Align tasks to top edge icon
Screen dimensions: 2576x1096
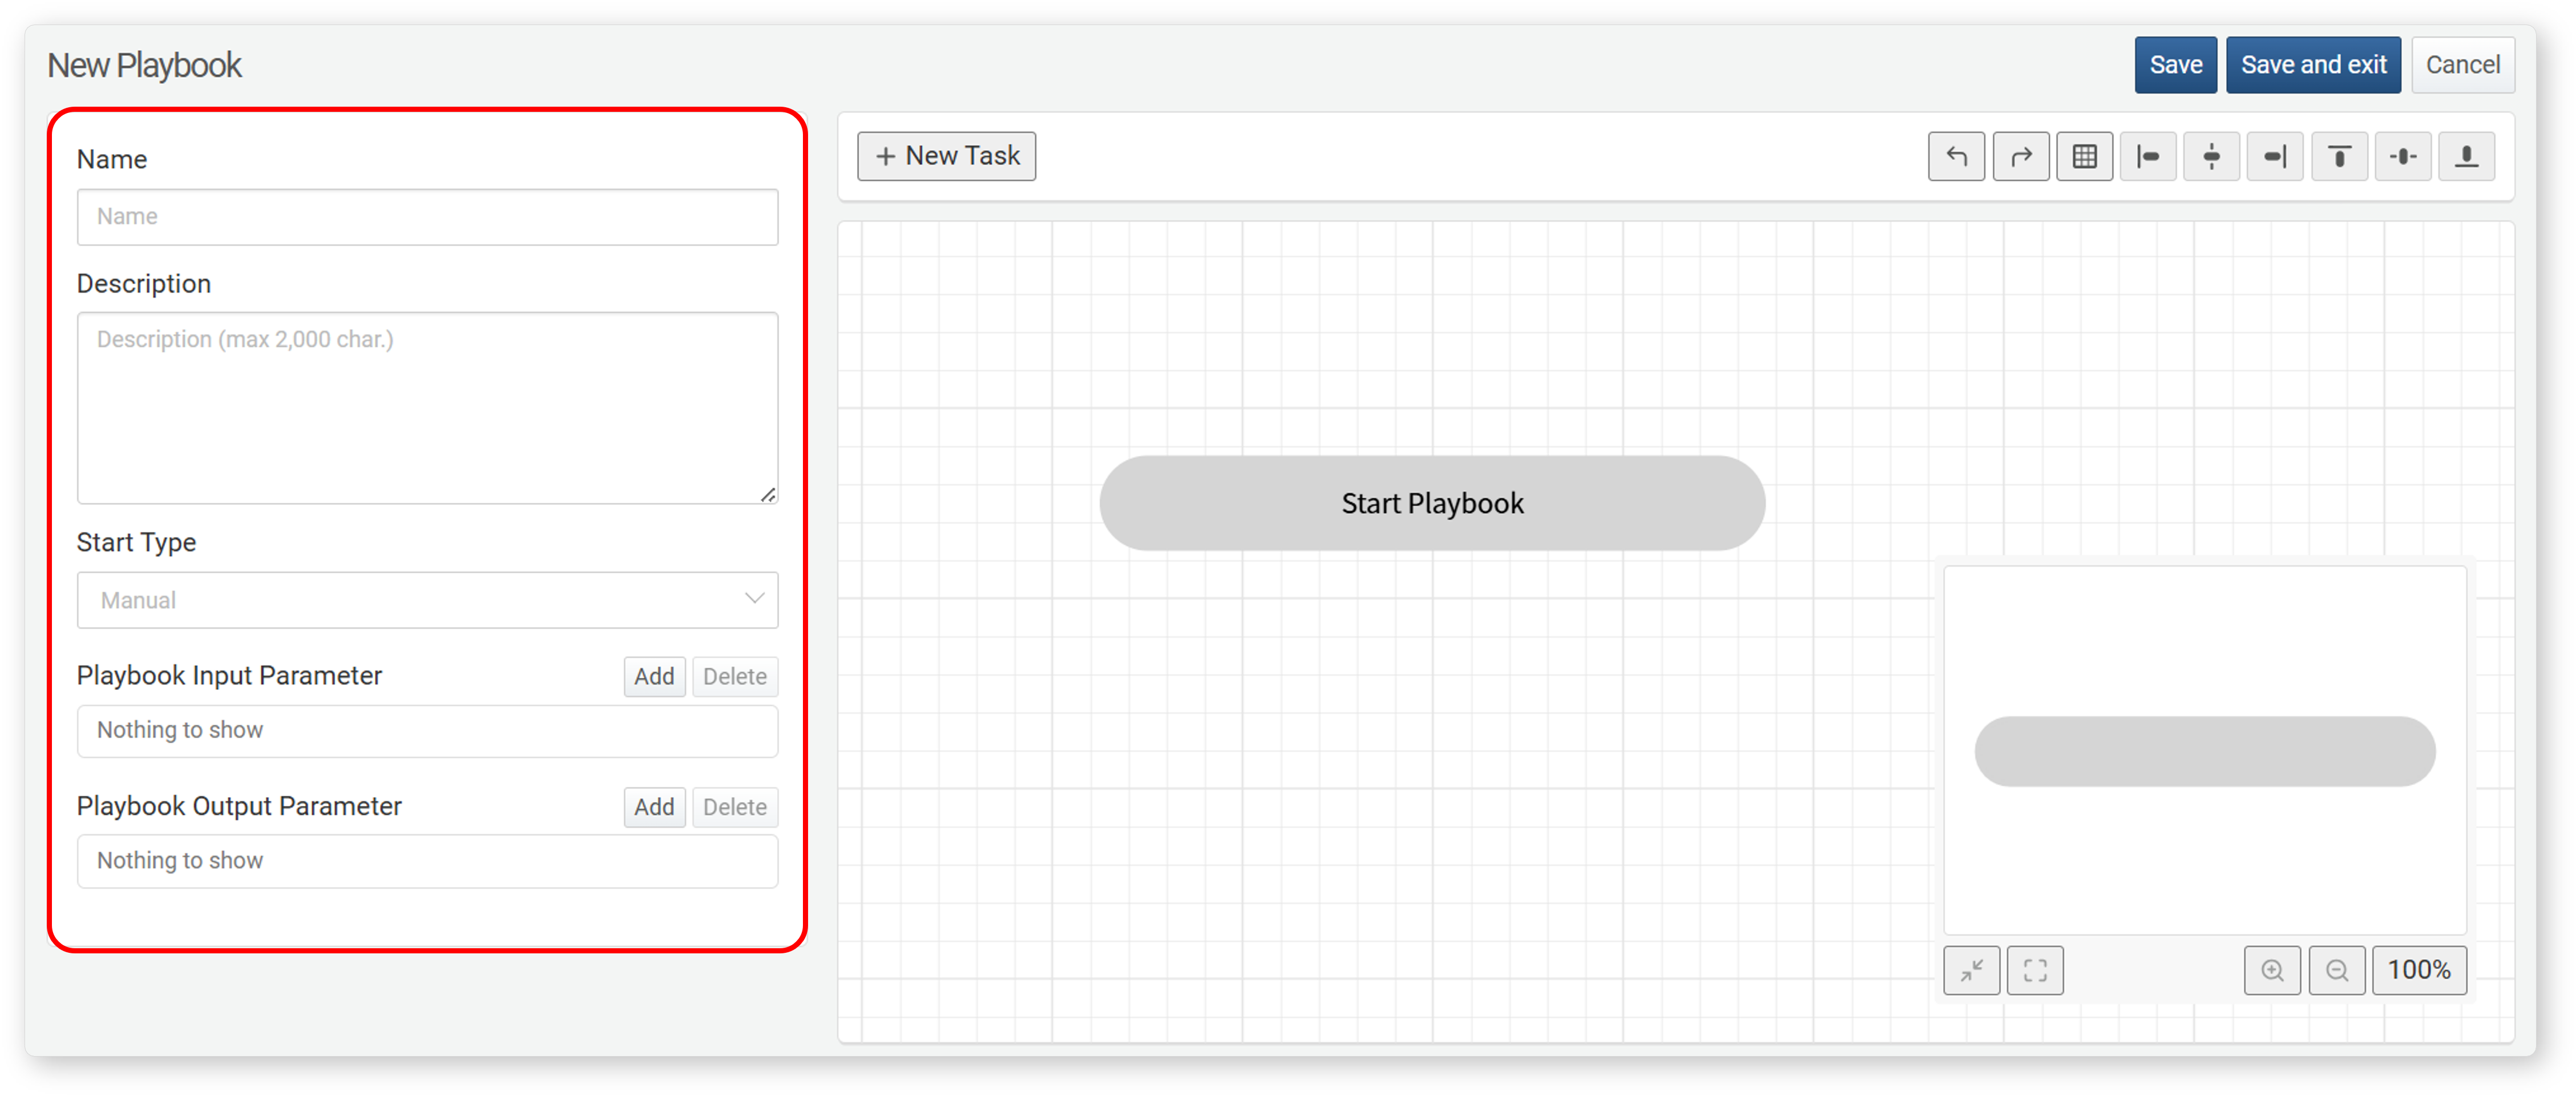pos(2339,157)
